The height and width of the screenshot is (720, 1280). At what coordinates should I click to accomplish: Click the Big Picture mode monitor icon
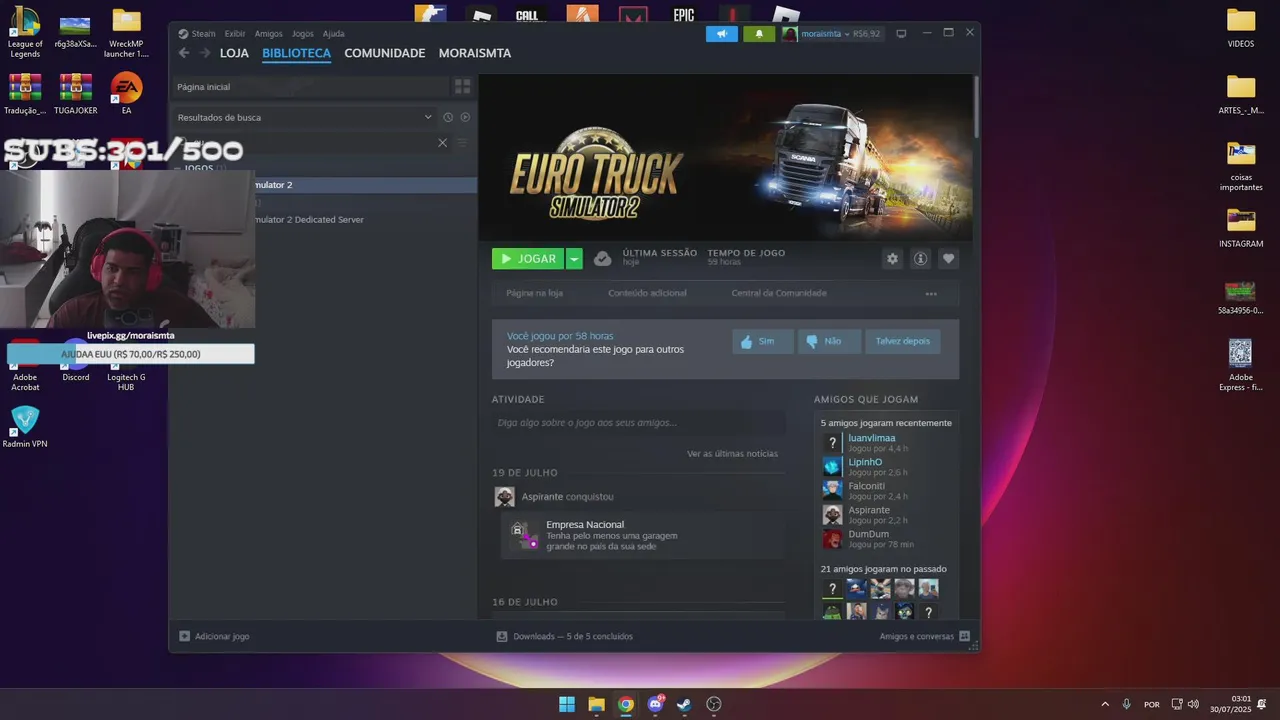pyautogui.click(x=901, y=33)
